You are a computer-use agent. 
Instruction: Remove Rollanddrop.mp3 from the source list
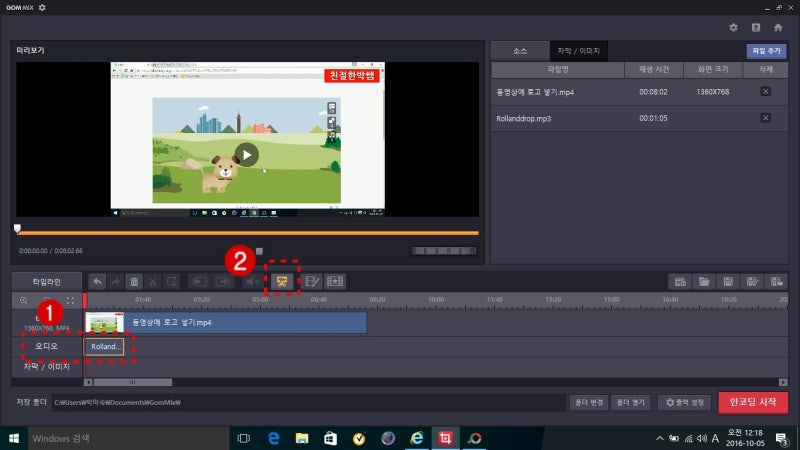pyautogui.click(x=765, y=118)
